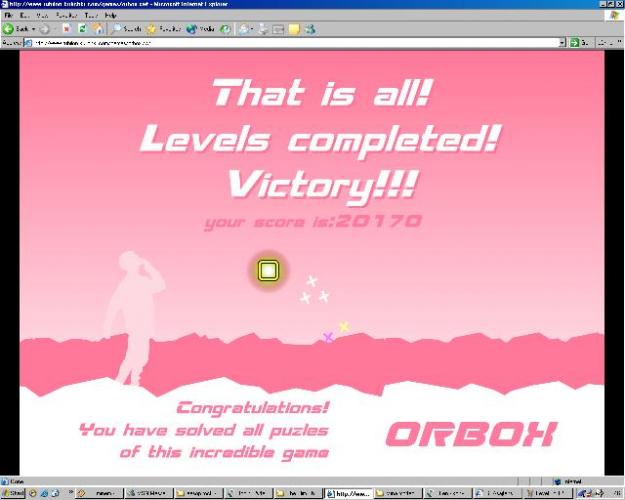Switch to second taskbar window button
This screenshot has width=625, height=500.
[x=148, y=493]
